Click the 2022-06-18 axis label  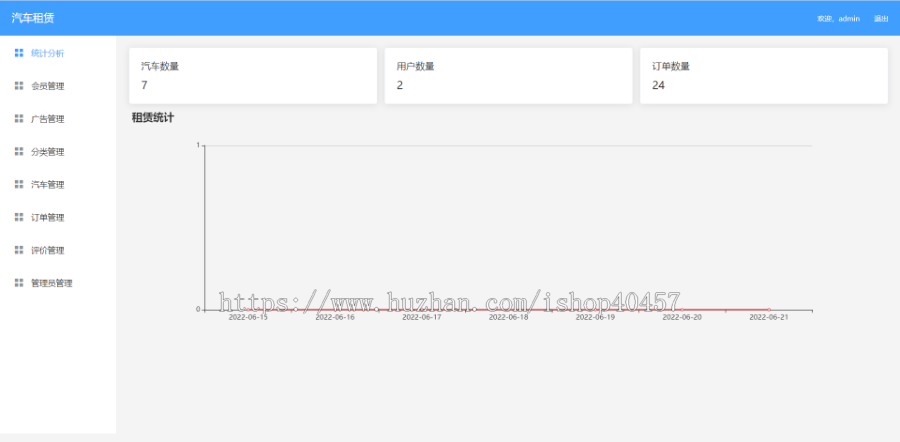[508, 317]
